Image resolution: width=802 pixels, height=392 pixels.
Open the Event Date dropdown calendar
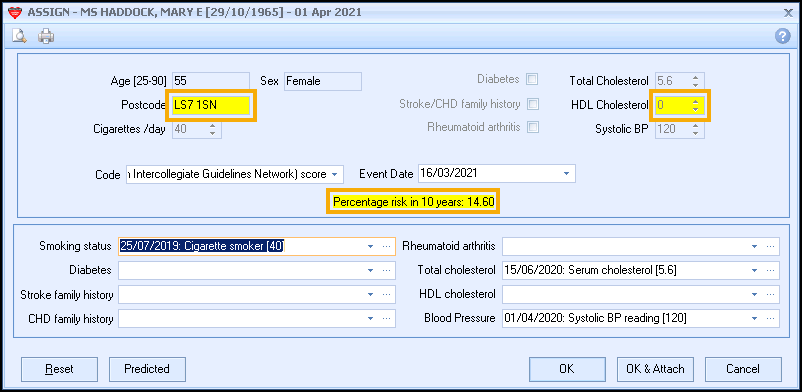[566, 173]
